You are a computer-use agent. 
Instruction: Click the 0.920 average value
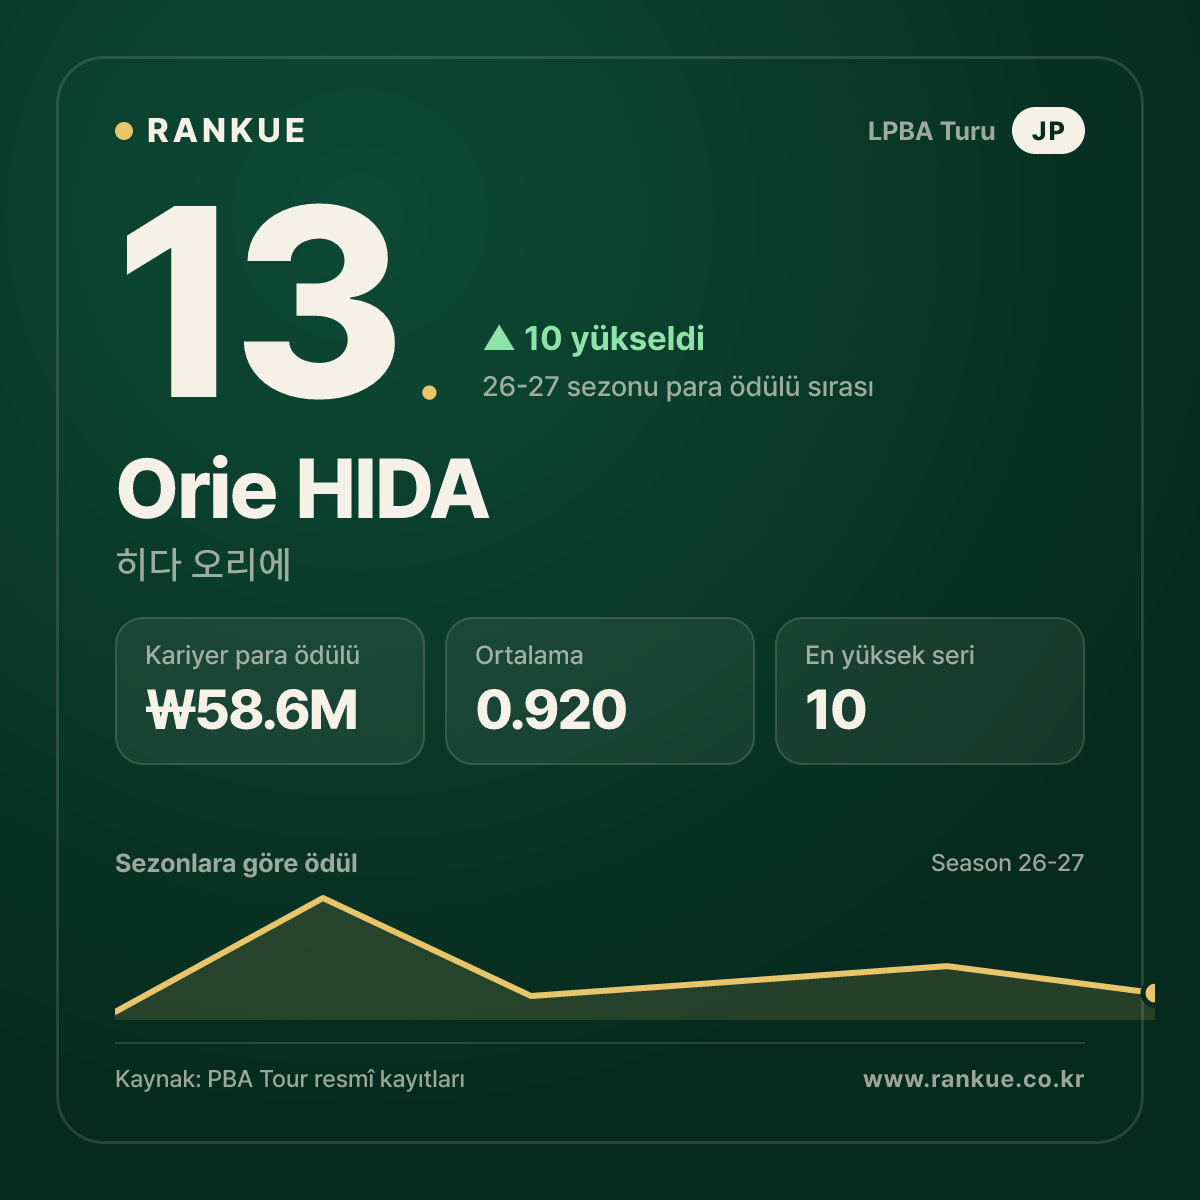point(551,711)
